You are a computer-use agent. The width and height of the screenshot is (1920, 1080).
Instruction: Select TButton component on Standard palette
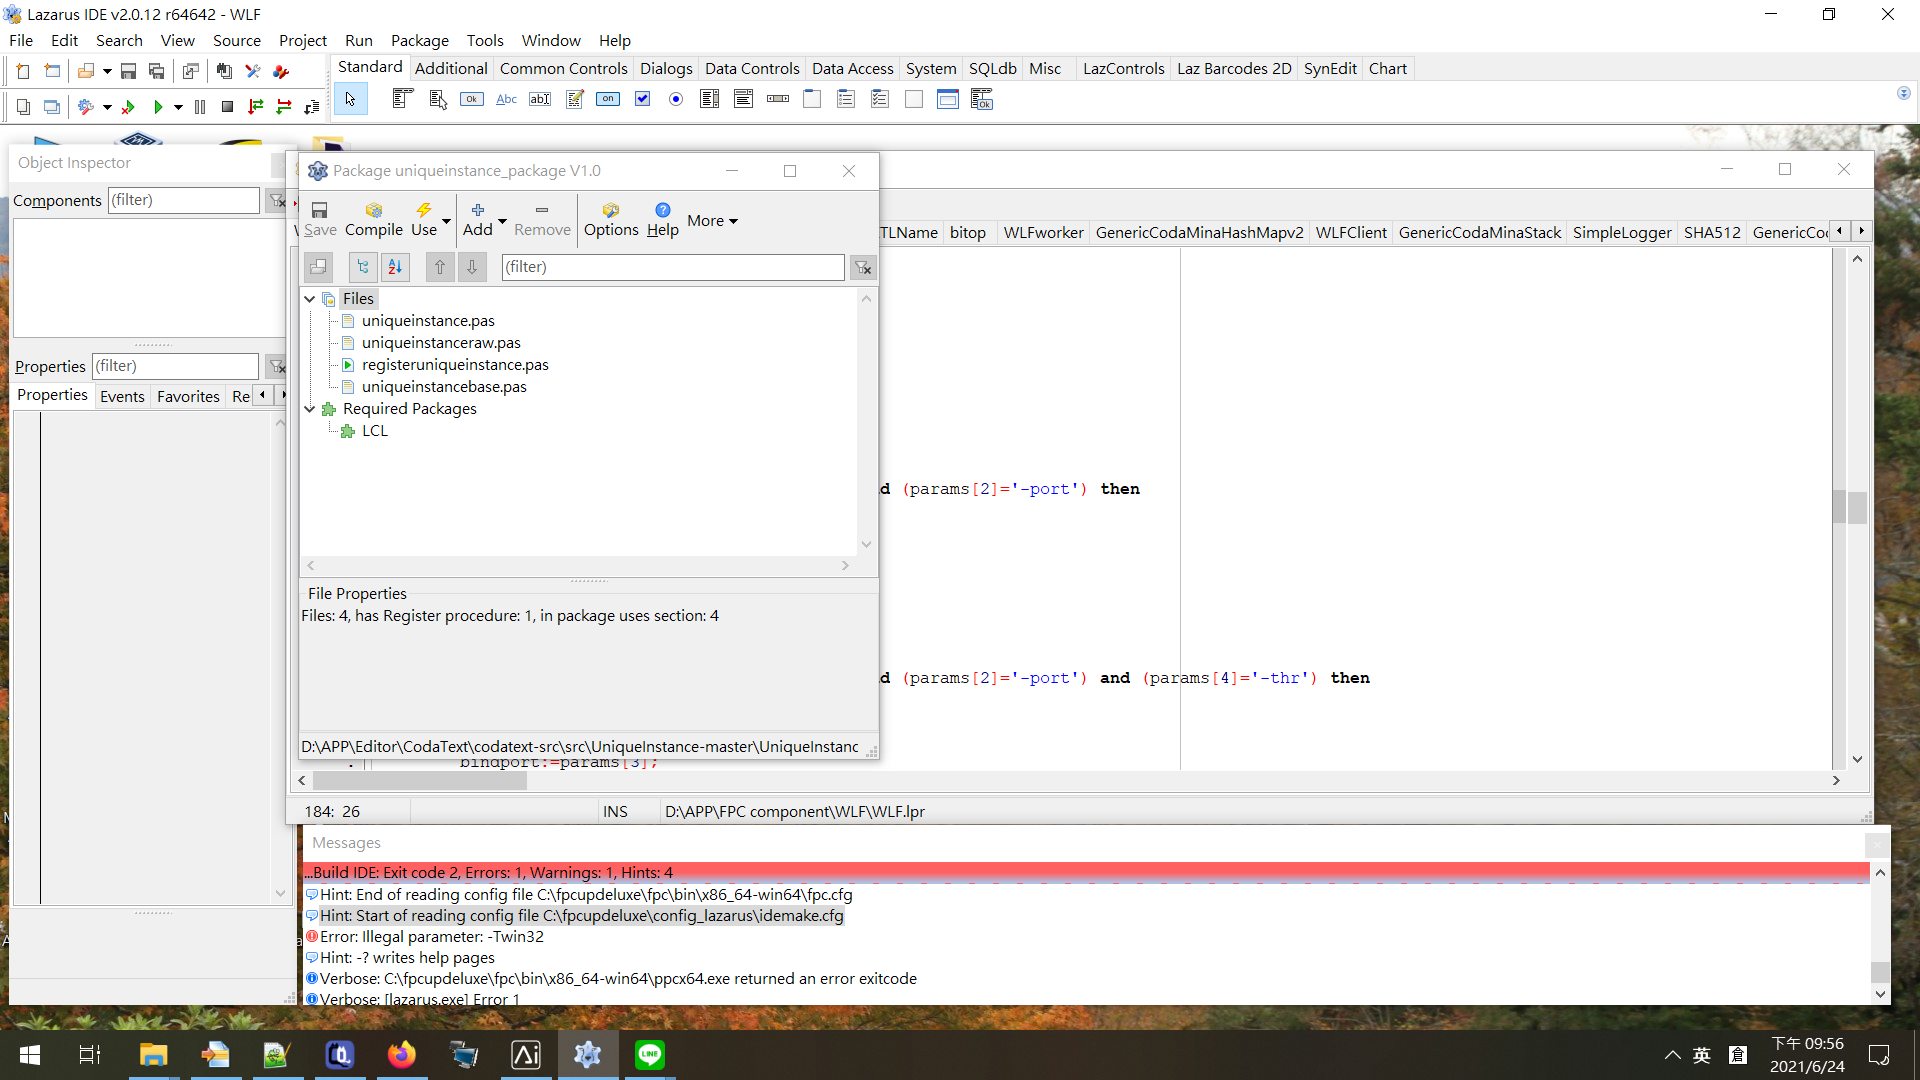coord(471,99)
